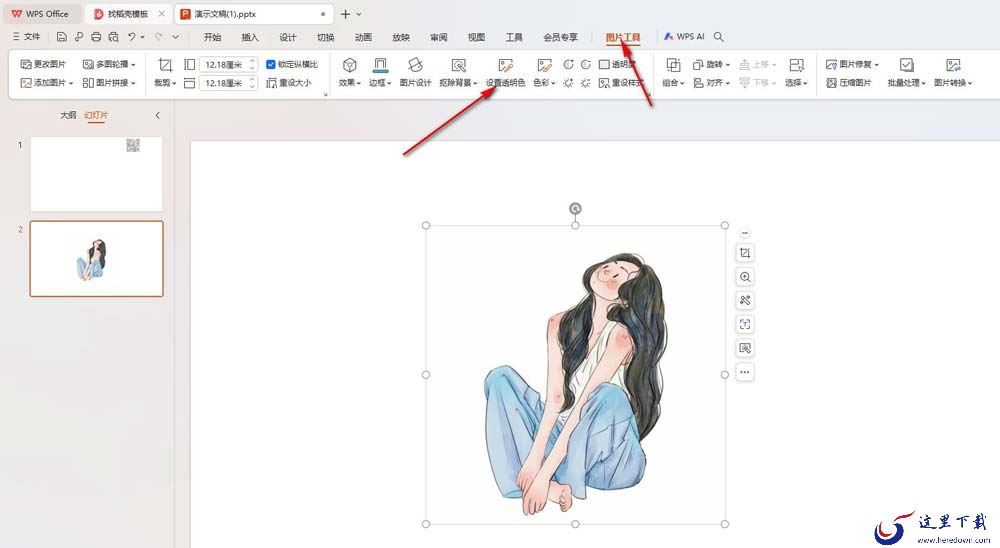
Task: Switch to the 开始 tab
Action: pos(212,37)
